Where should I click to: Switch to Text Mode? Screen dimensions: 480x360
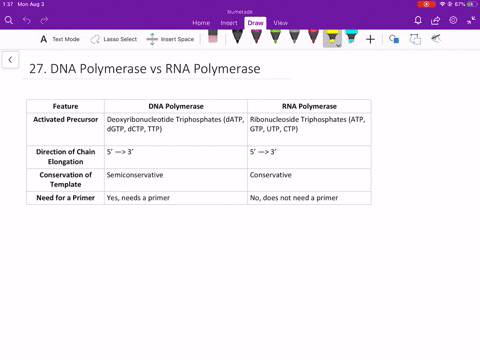[x=60, y=39]
